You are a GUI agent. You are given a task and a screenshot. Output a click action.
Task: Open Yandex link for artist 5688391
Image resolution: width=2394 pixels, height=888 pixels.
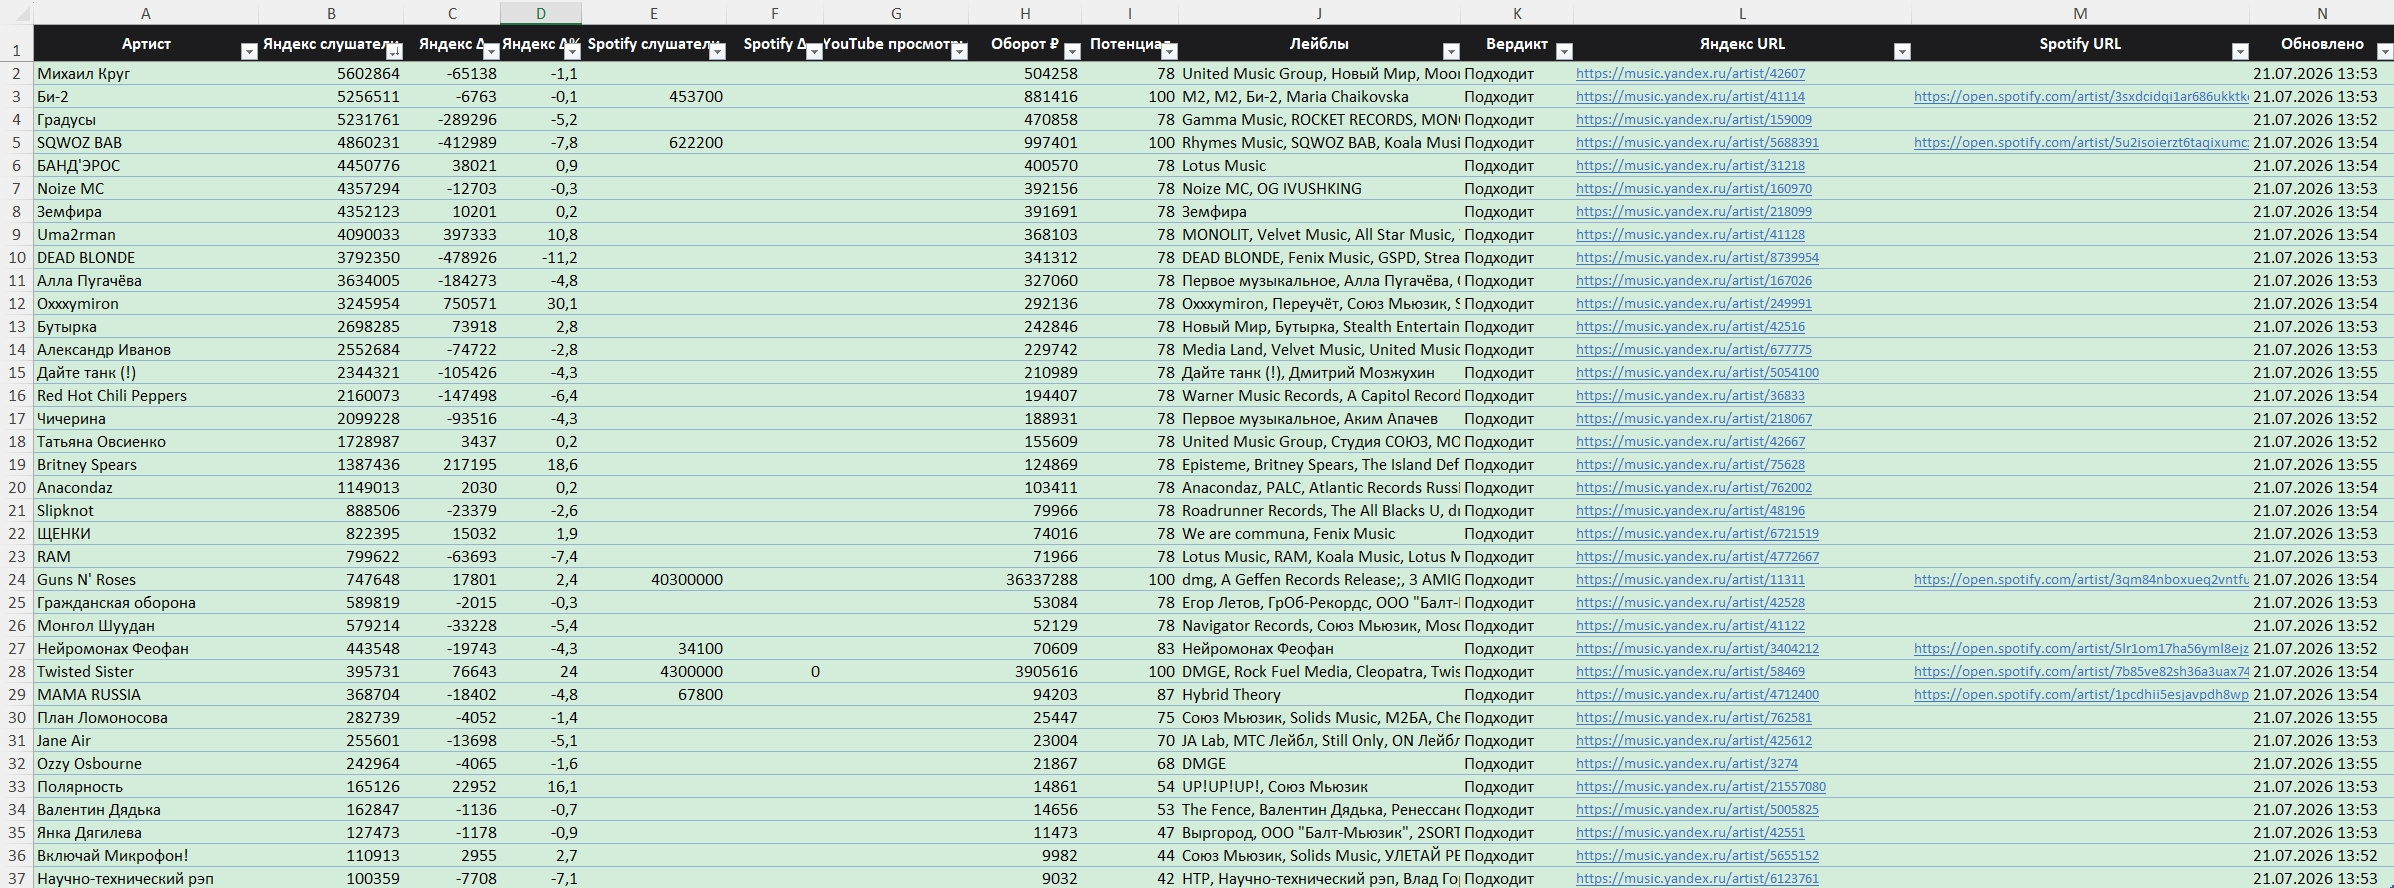[1697, 142]
